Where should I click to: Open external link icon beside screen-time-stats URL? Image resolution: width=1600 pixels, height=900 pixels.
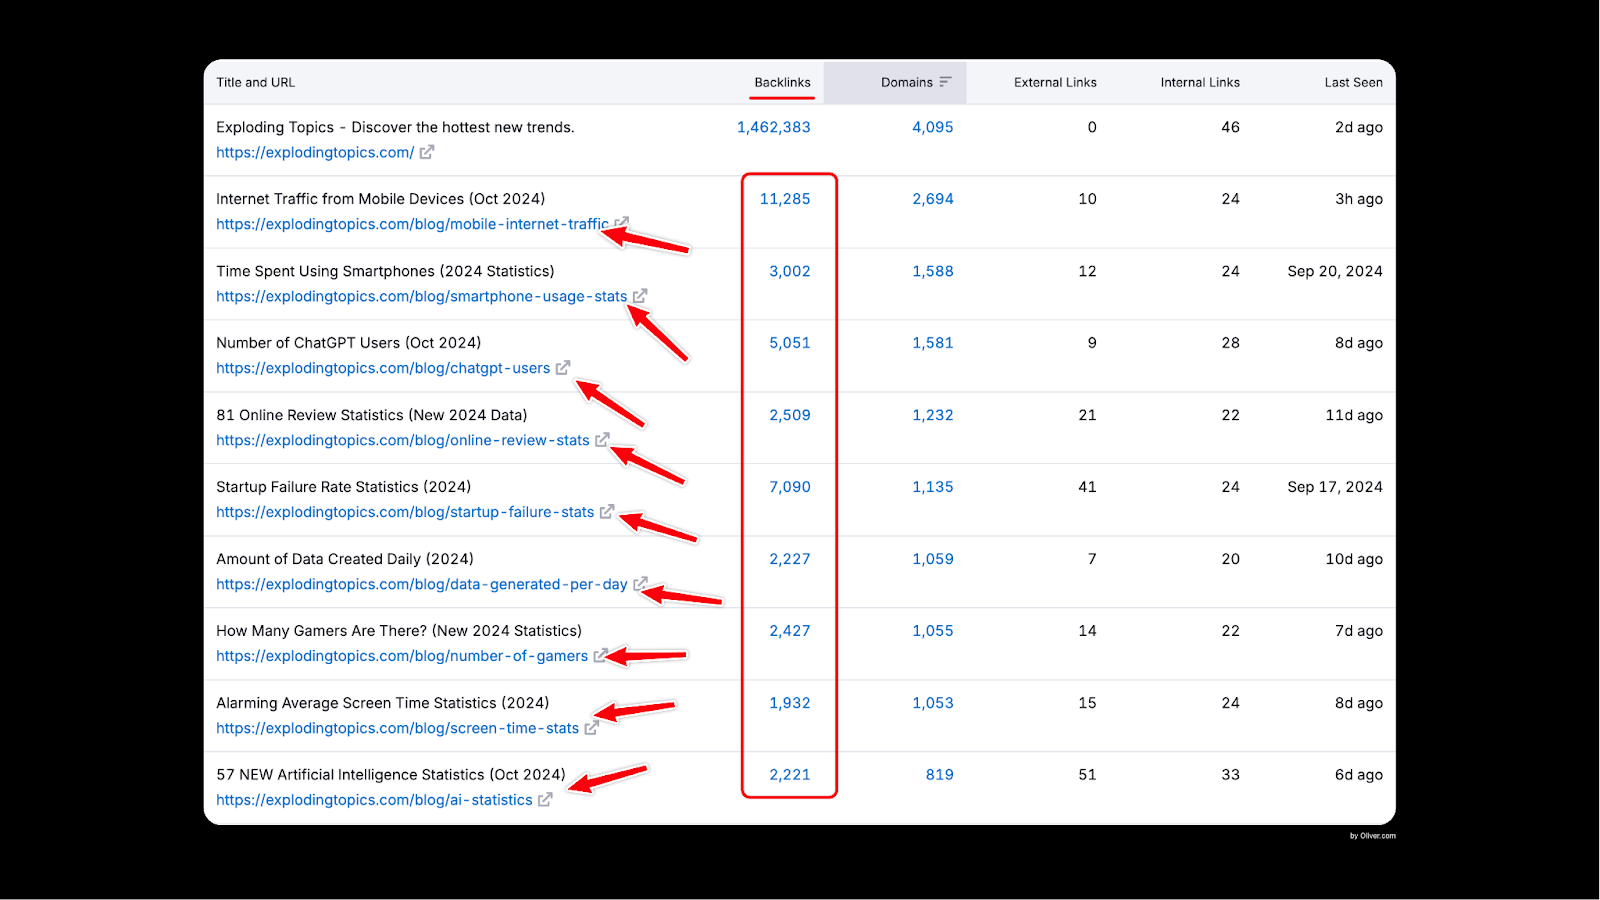(591, 728)
